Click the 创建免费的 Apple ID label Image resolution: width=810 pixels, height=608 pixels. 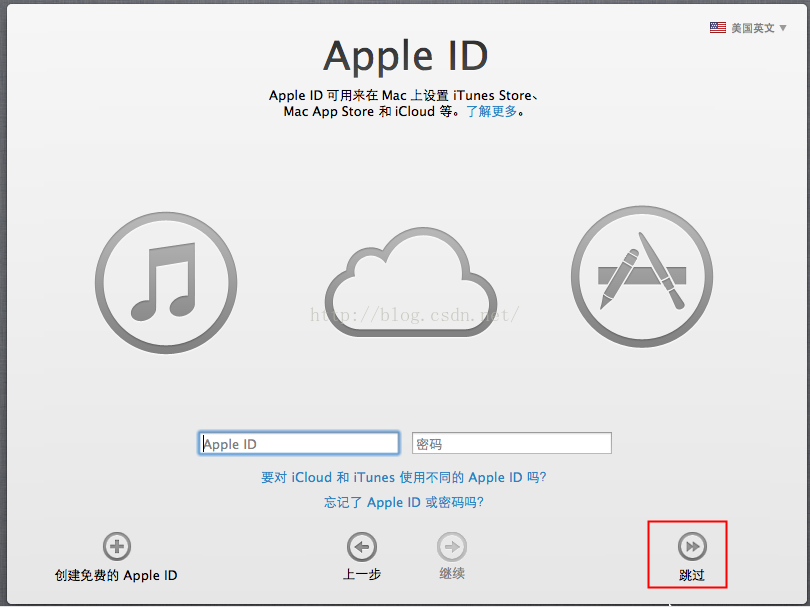coord(116,575)
